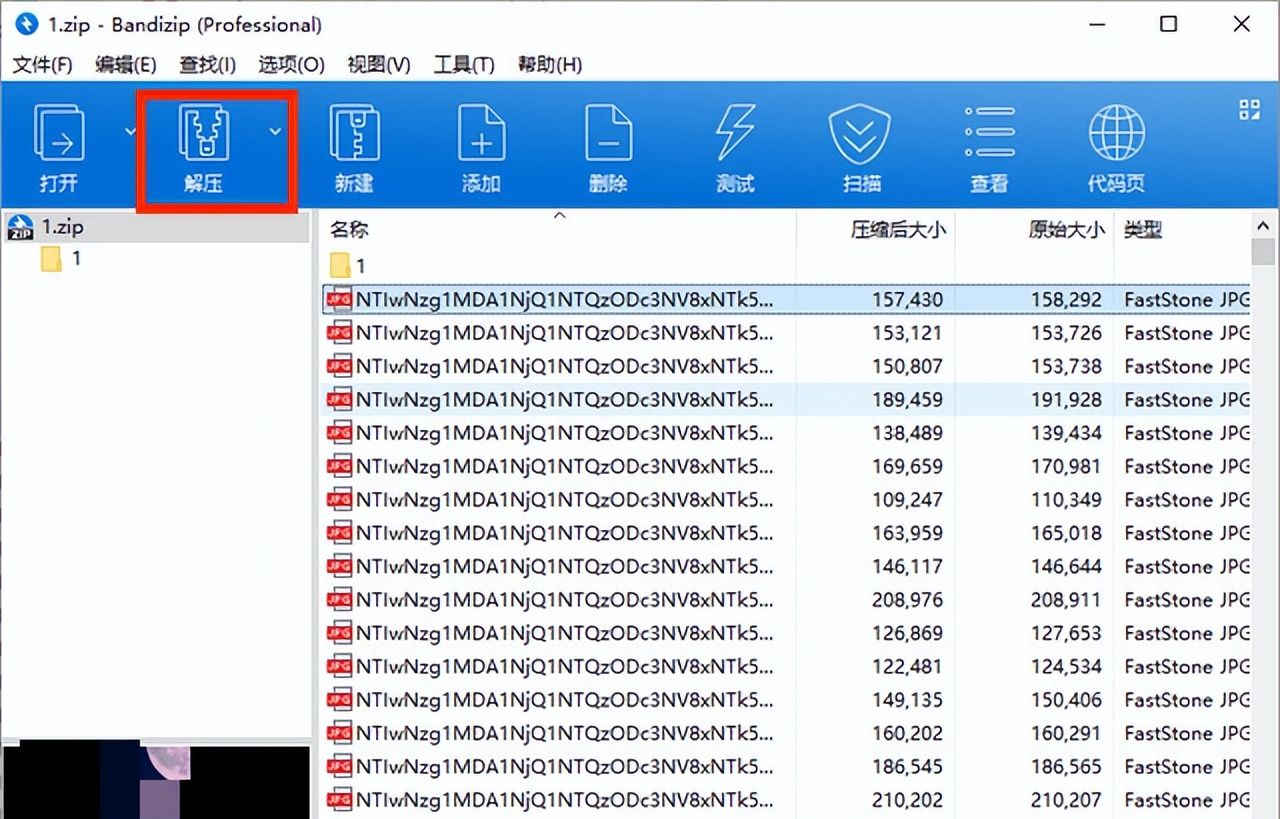The width and height of the screenshot is (1280, 819).
Task: Open the View (视图) menu
Action: pos(379,65)
